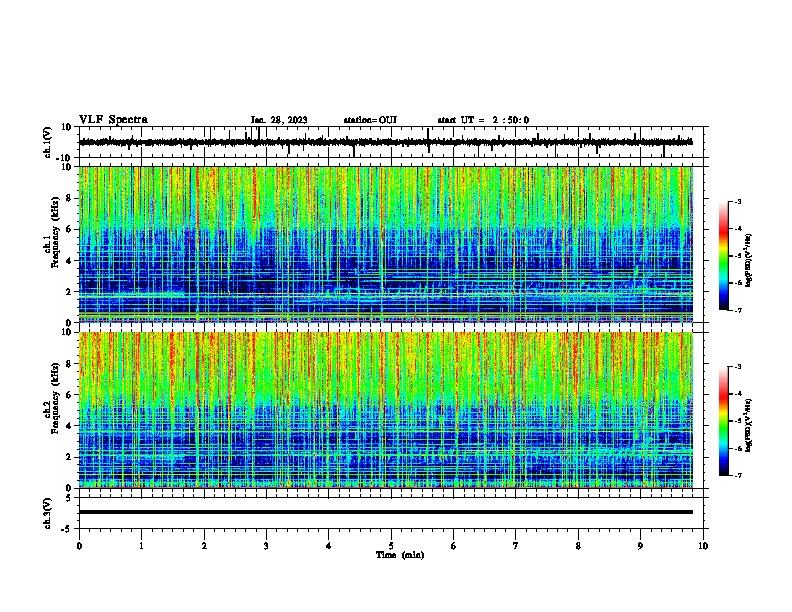Click the "-3" label on ch.1 color scale
792x612 pixels.
click(737, 201)
